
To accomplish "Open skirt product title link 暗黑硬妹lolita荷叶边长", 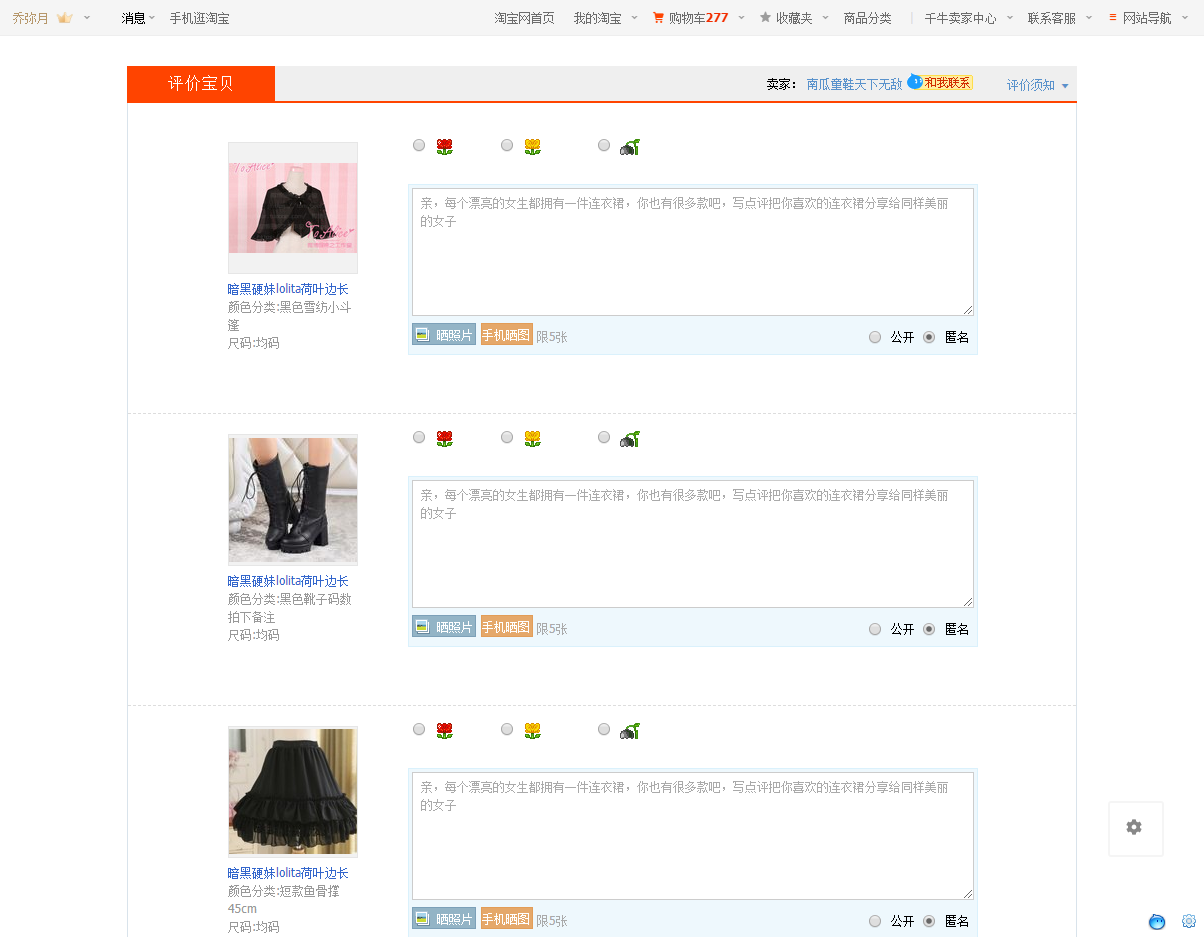I will pyautogui.click(x=288, y=873).
